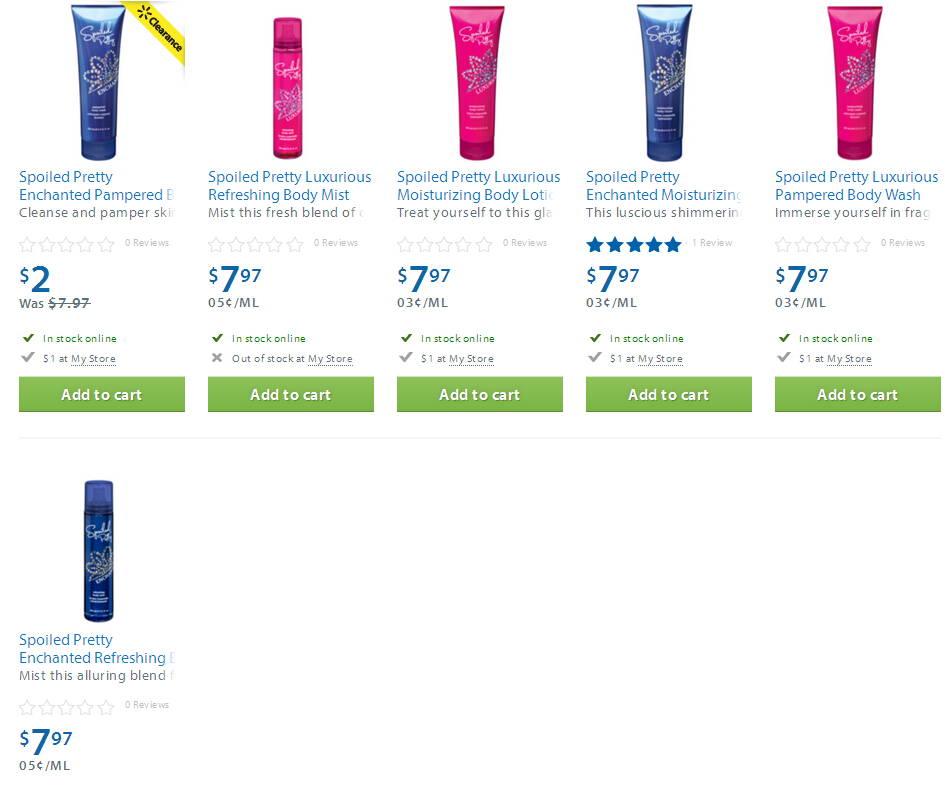
Task: Click five-star rating of Enchanted Moisturizing product
Action: (x=634, y=244)
